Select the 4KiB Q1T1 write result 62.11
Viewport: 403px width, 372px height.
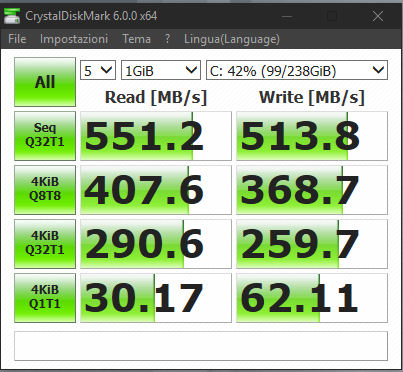312,298
